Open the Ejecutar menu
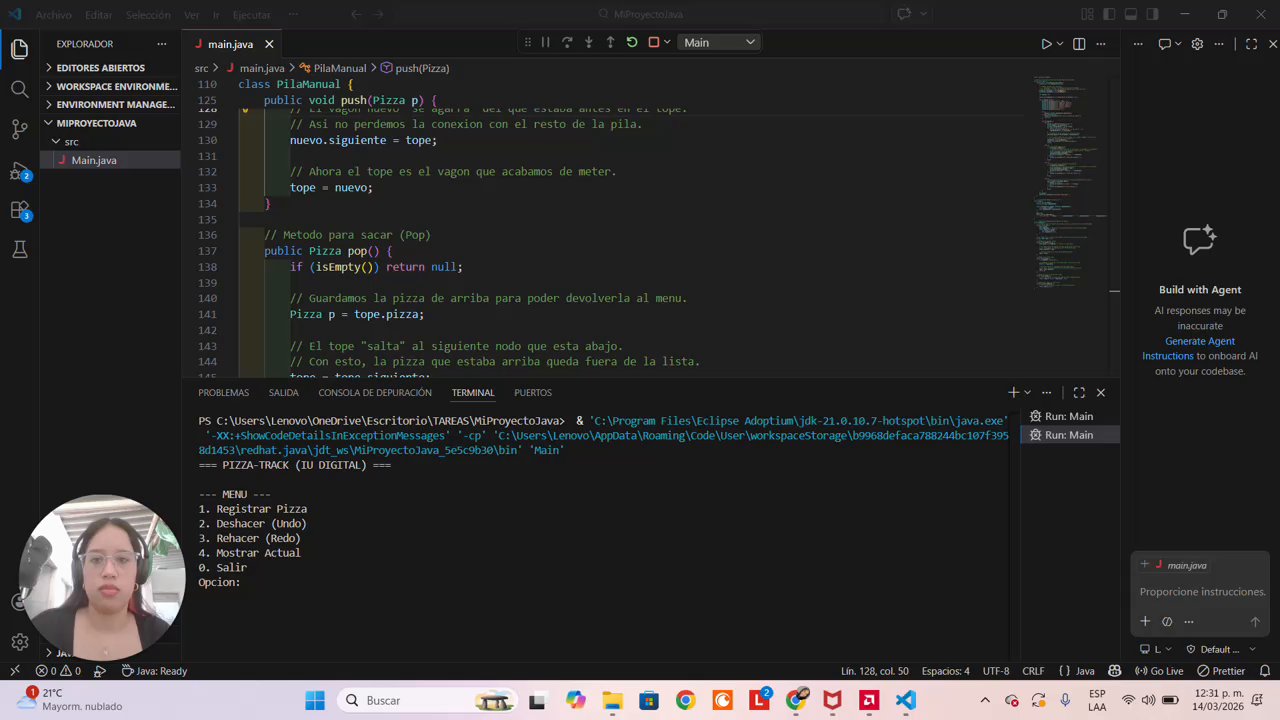1280x720 pixels. point(252,15)
